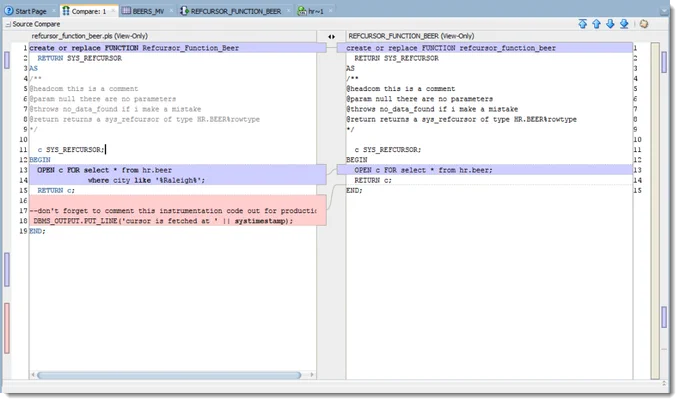Viewport: 680px width, 403px height.
Task: Click the '--don't forget to comment' line
Action: (173, 211)
